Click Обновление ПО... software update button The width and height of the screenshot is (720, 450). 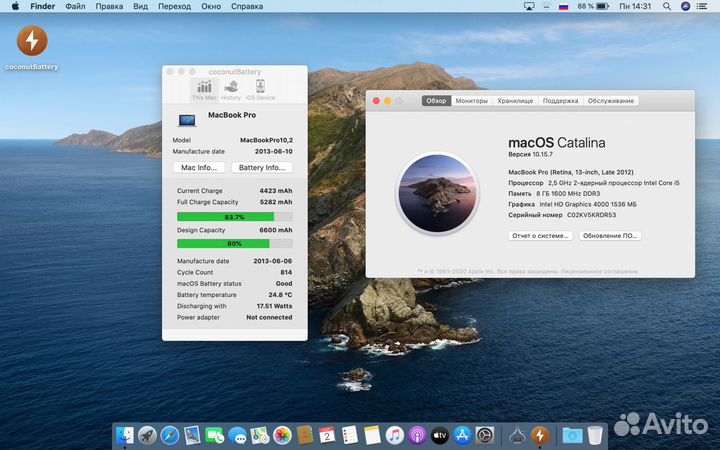610,236
